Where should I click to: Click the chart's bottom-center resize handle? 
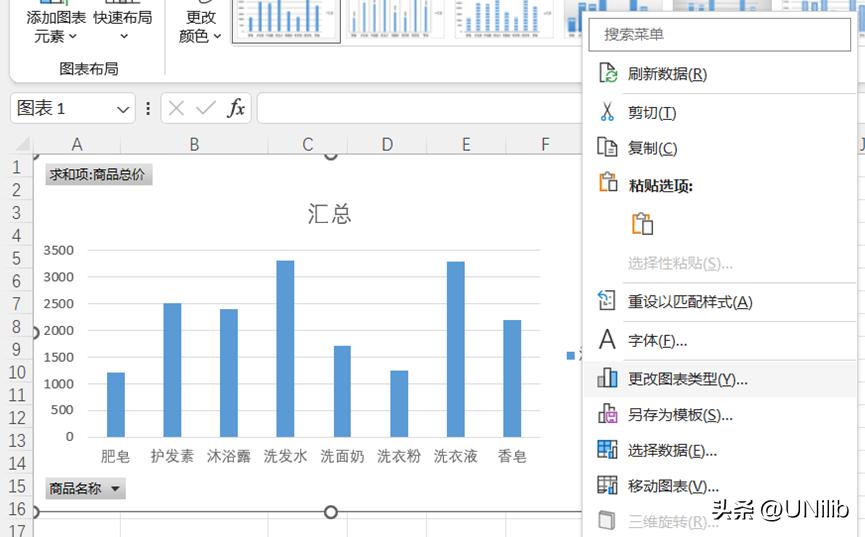pyautogui.click(x=330, y=512)
